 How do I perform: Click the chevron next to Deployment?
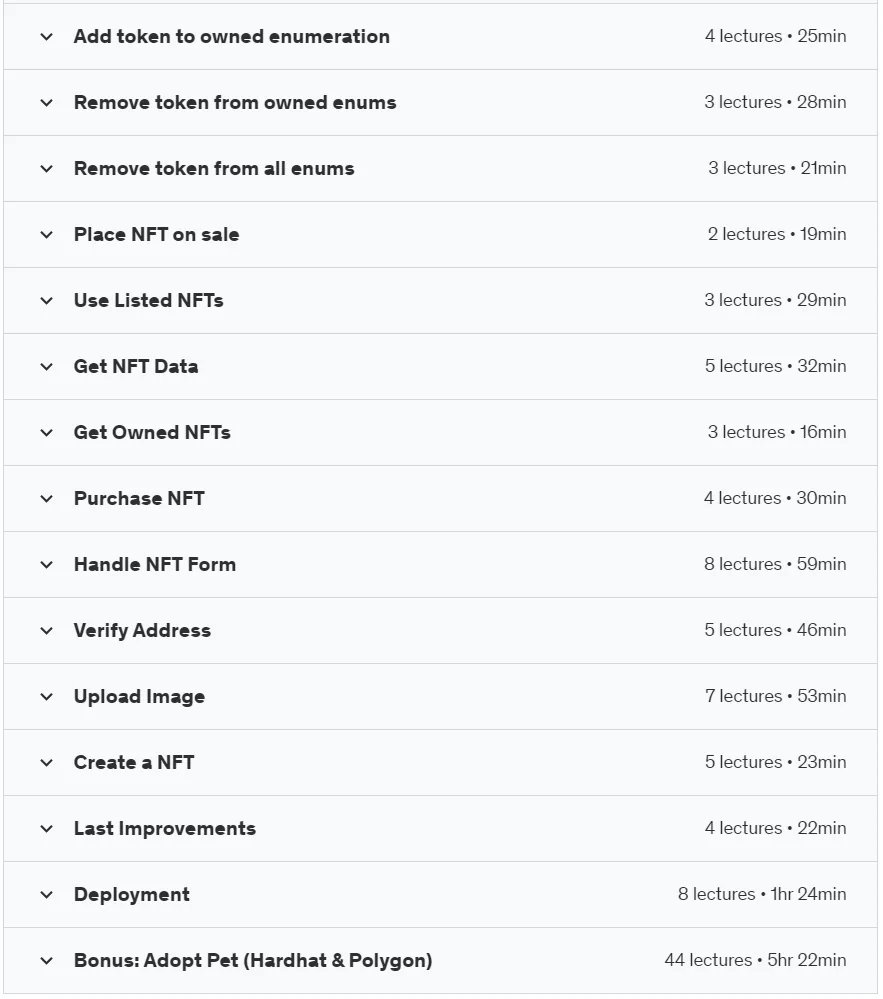coord(47,895)
